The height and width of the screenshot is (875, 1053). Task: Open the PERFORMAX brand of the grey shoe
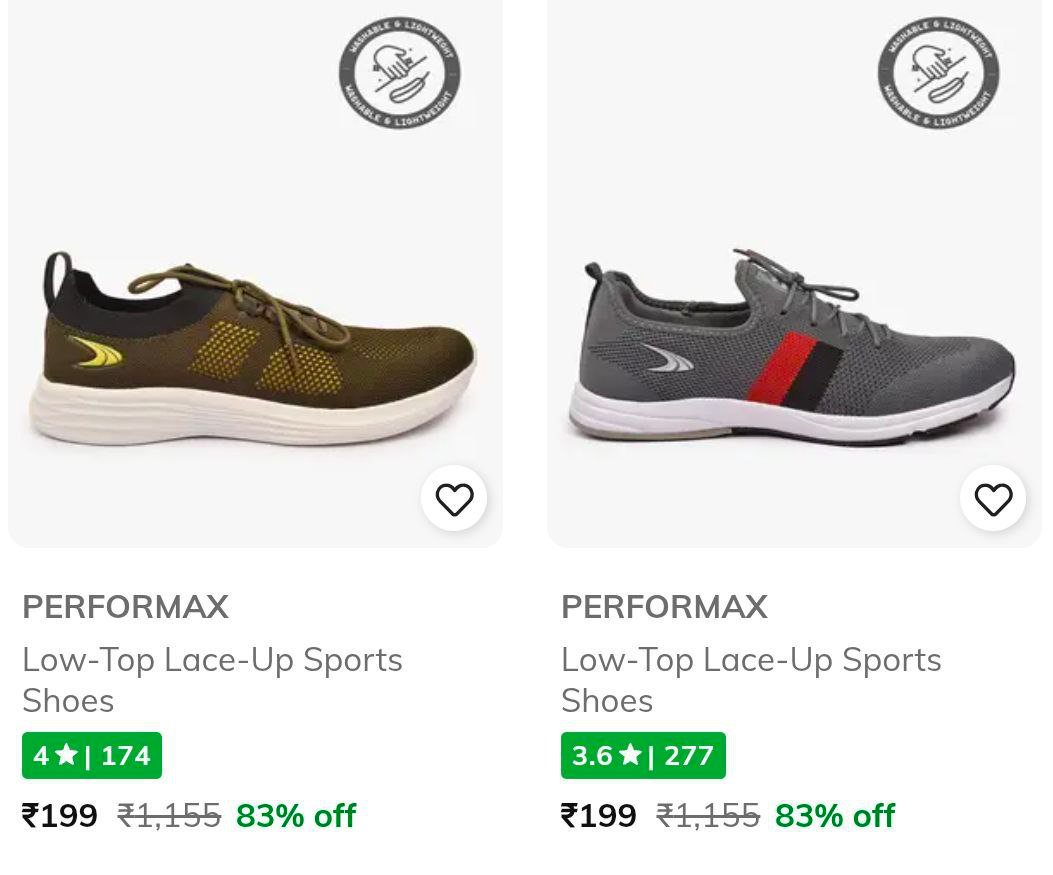[x=664, y=607]
